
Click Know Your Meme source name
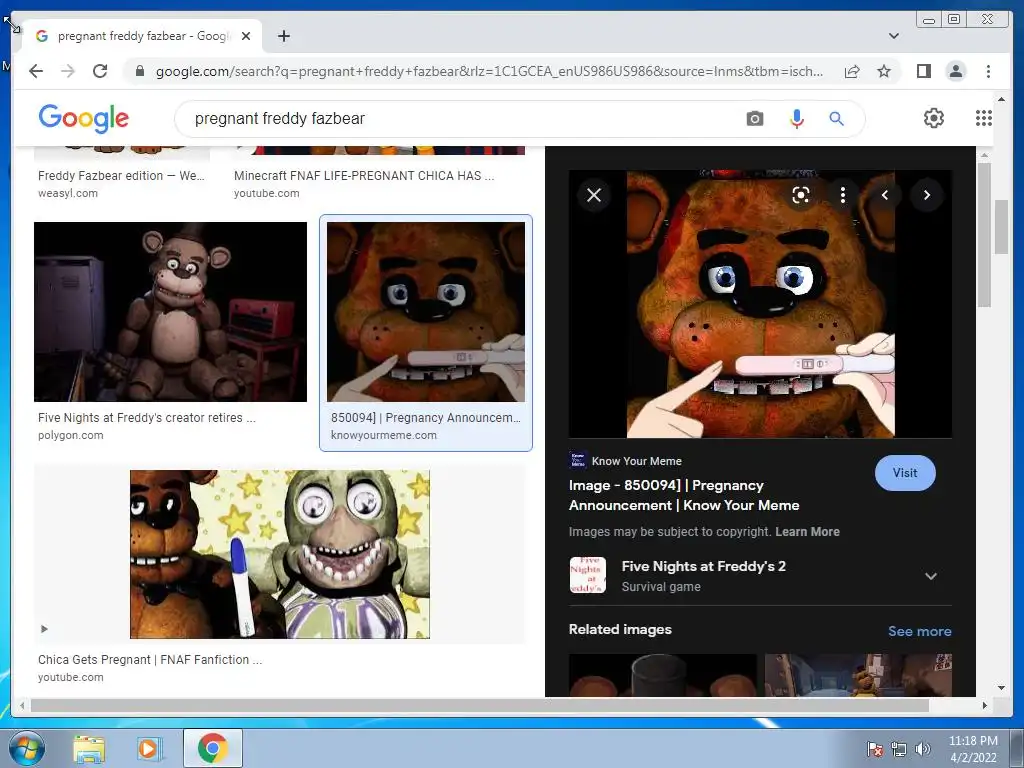tap(637, 461)
